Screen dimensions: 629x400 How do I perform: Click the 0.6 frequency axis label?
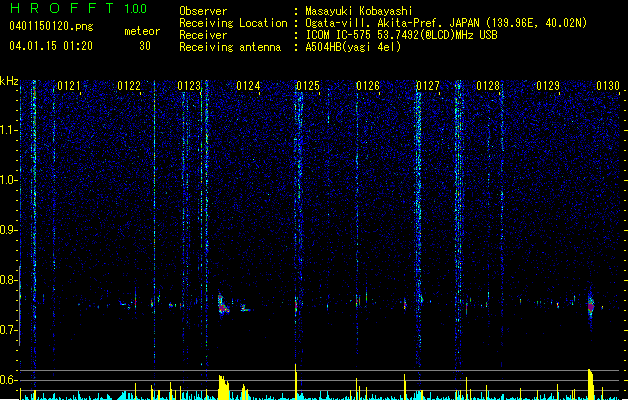[9, 380]
